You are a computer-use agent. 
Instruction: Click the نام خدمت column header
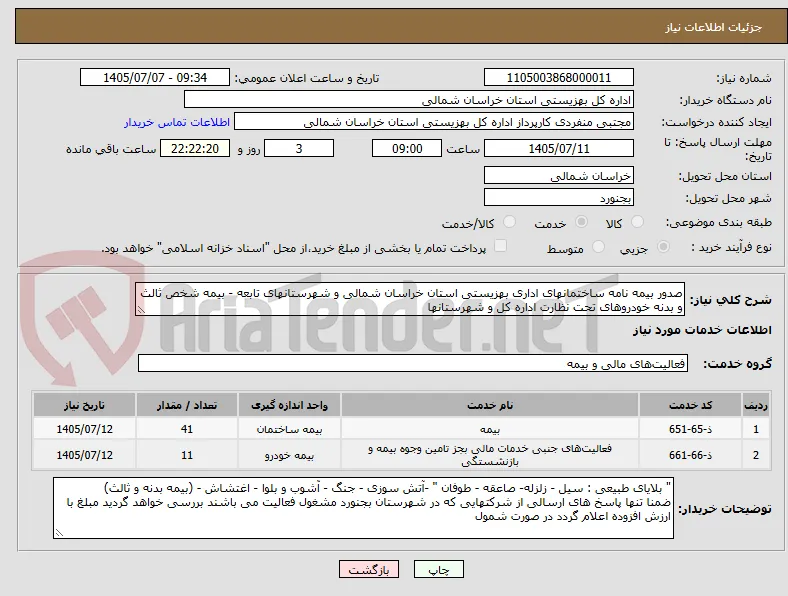[490, 405]
